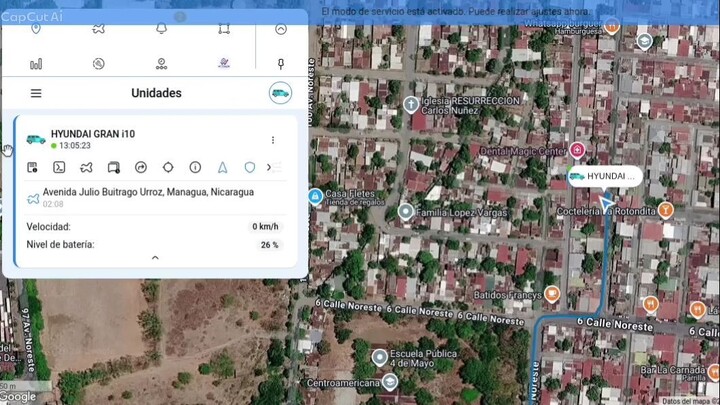Open the notifications bell panel
720x405 pixels.
[161, 29]
